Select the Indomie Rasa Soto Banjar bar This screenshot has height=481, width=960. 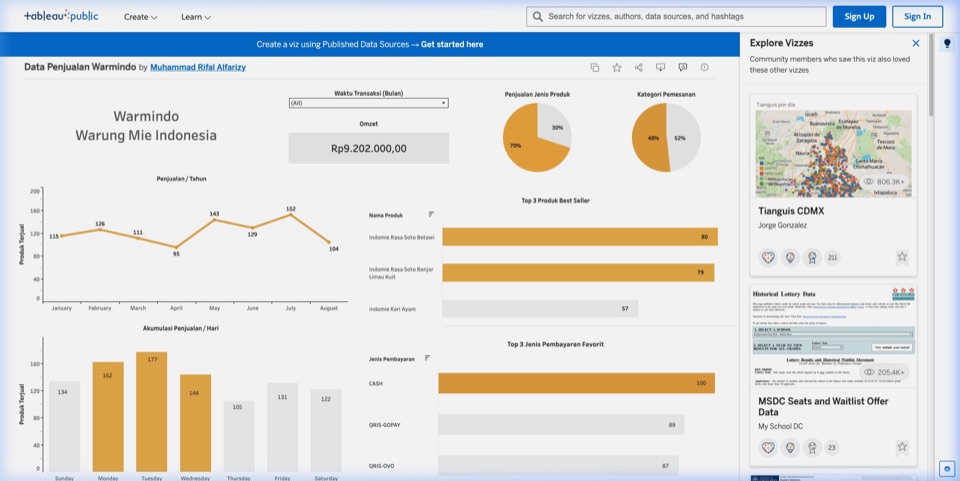(x=578, y=272)
